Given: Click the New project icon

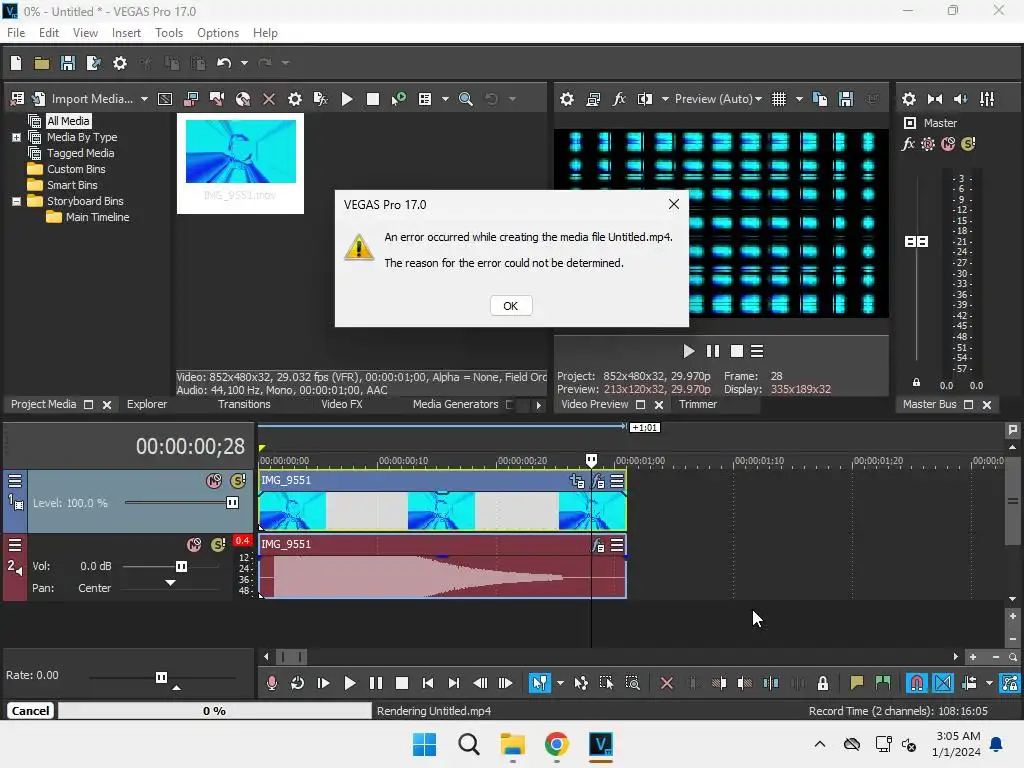Looking at the screenshot, I should pos(16,63).
